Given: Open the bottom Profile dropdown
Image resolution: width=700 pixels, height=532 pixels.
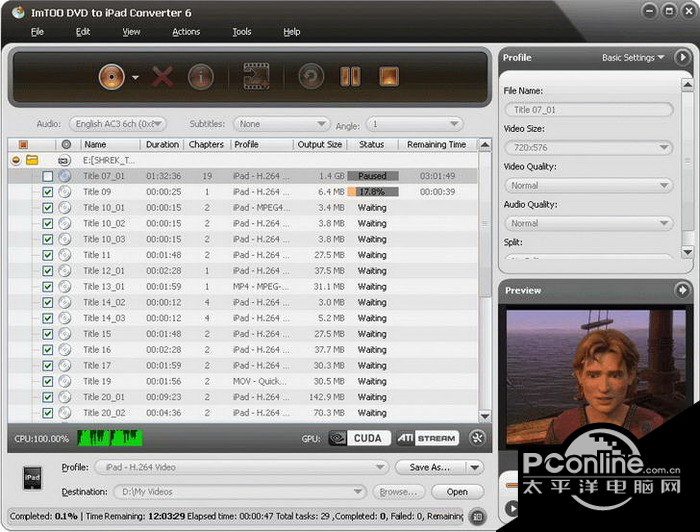Looking at the screenshot, I should coord(242,467).
